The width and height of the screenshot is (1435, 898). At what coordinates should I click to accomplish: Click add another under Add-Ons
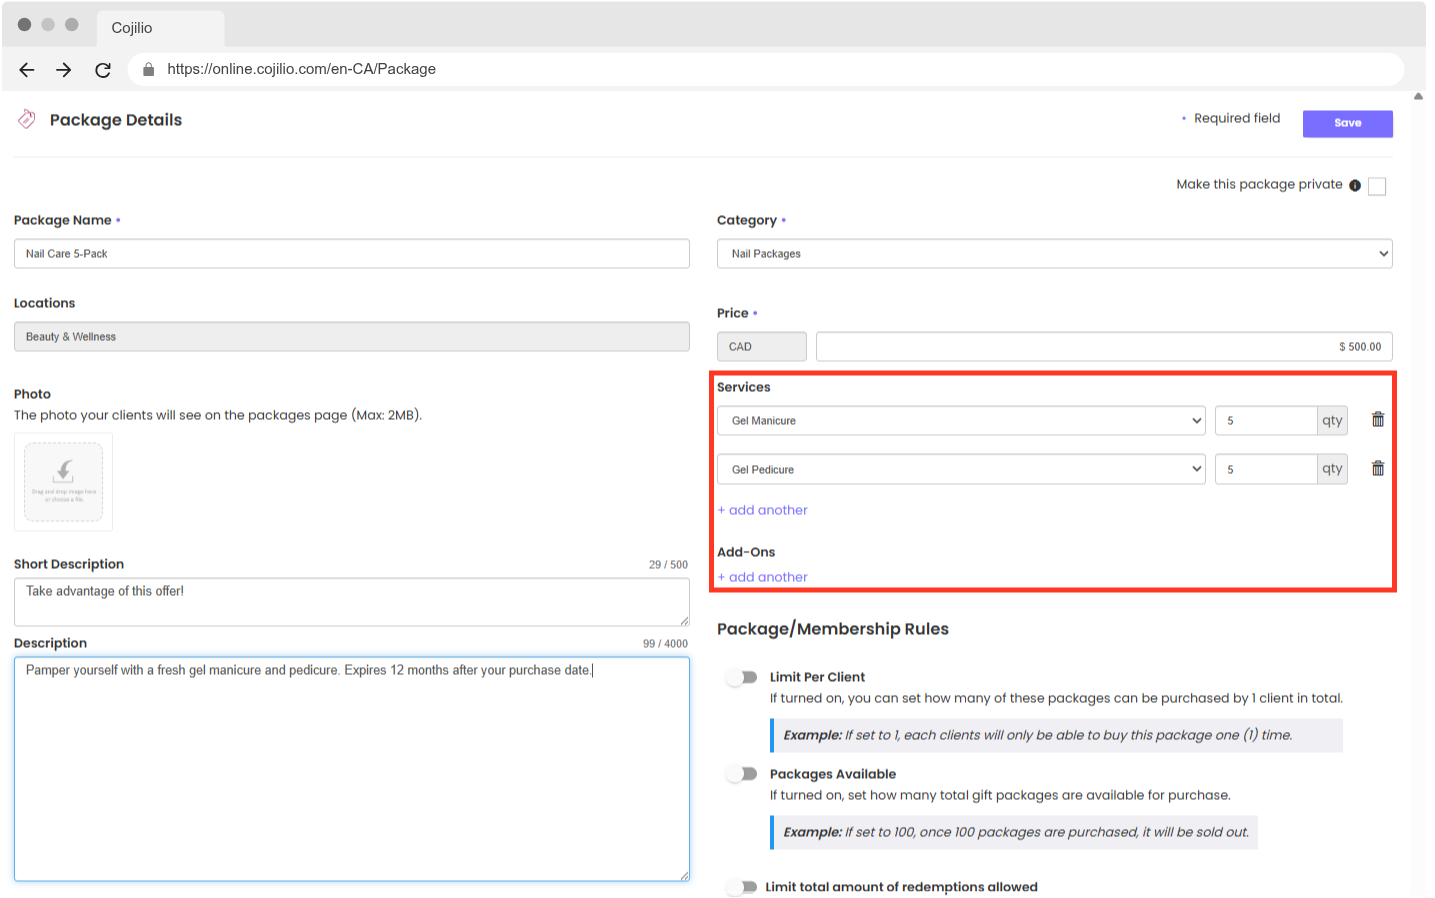(x=762, y=577)
